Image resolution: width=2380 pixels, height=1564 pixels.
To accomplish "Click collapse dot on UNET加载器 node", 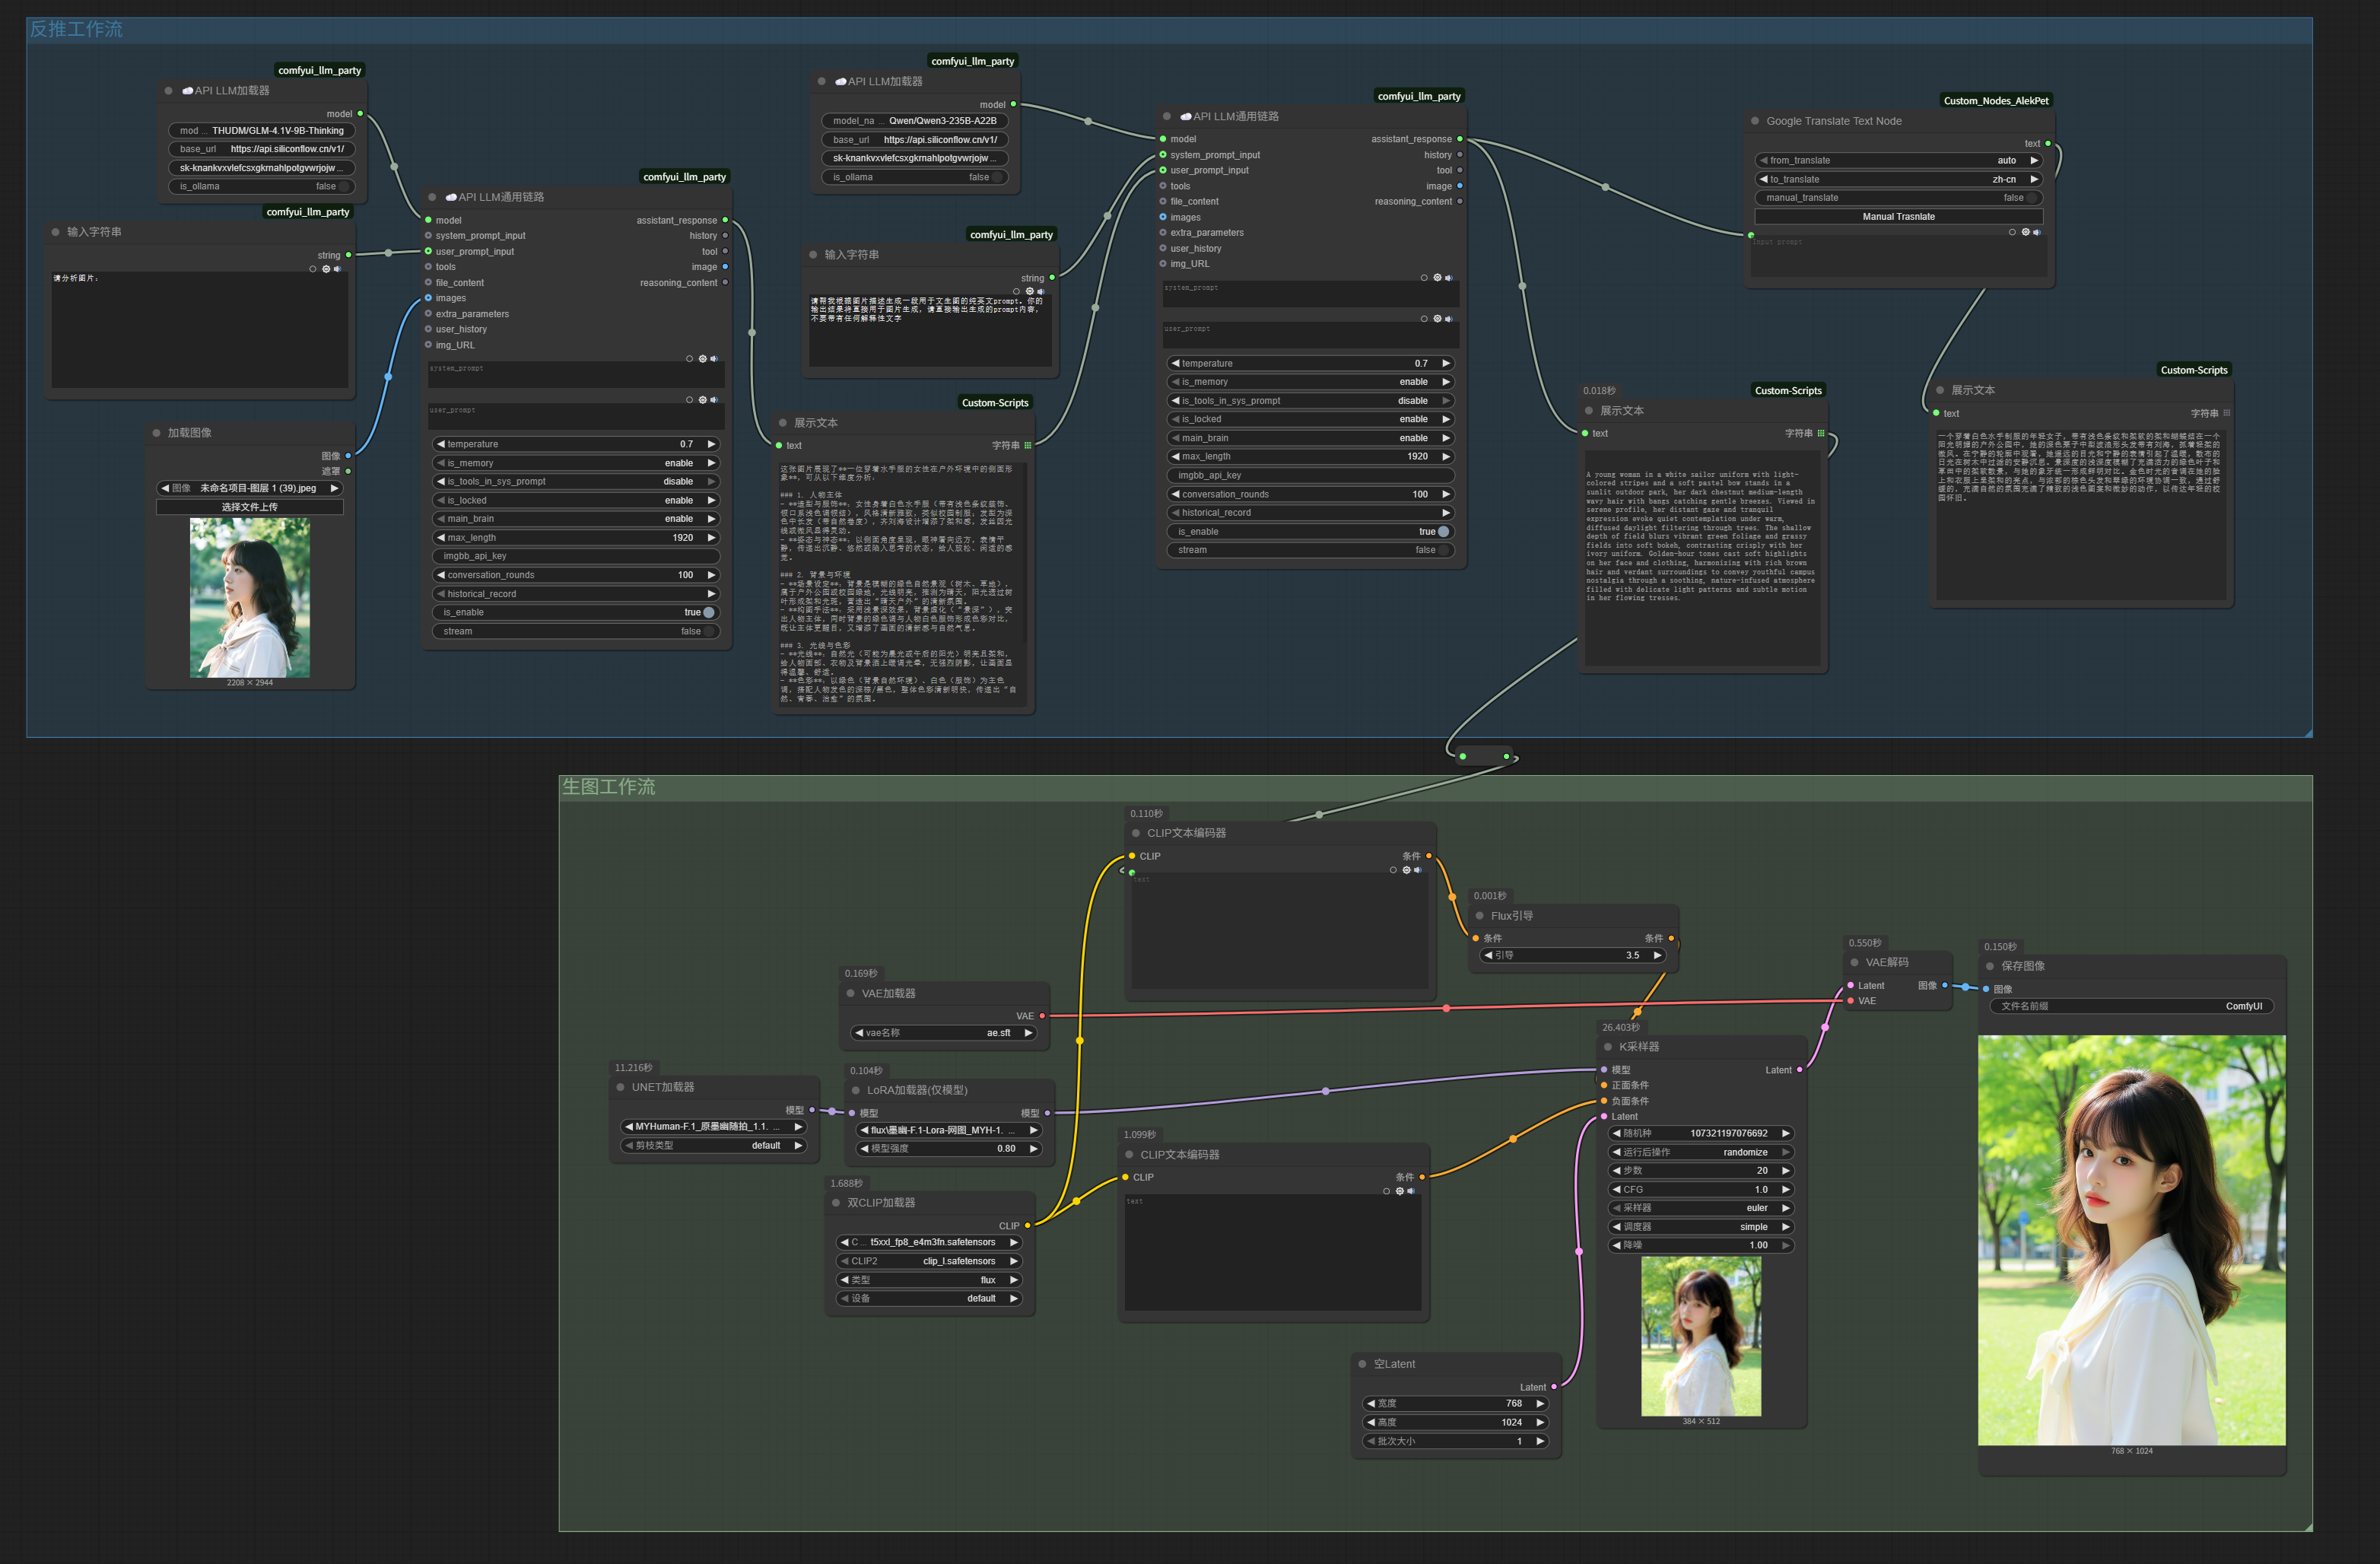I will [620, 1087].
